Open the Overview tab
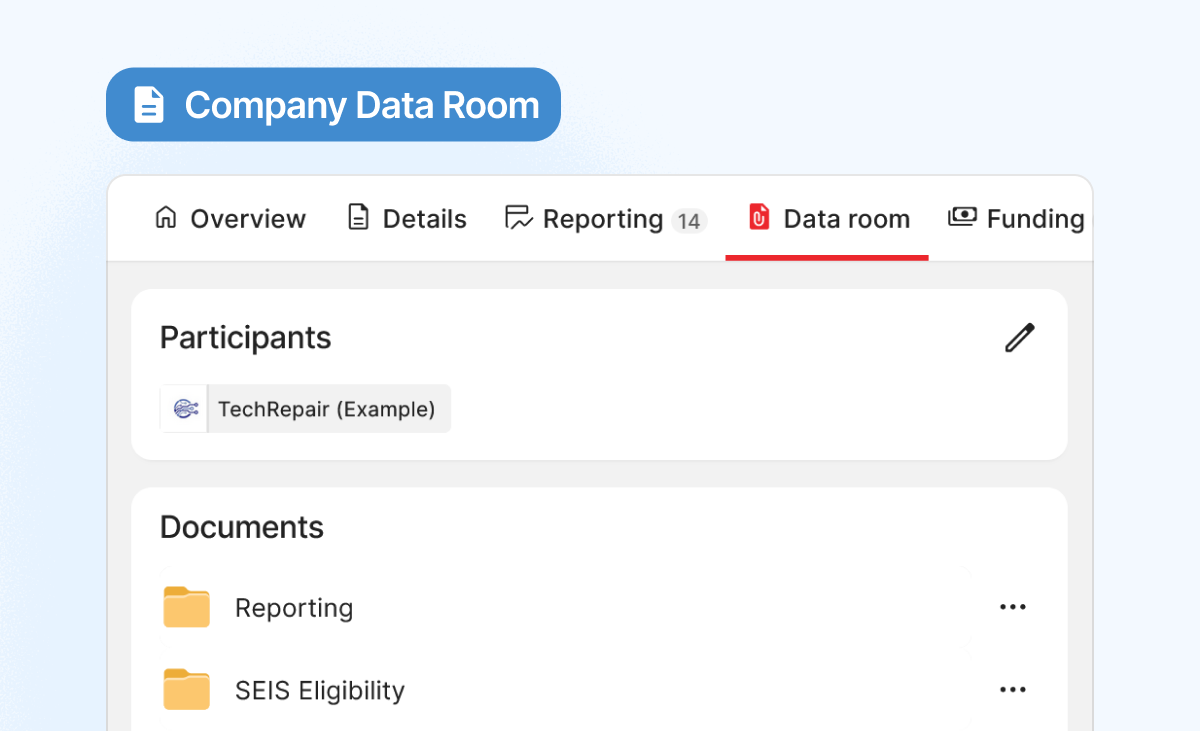The image size is (1200, 731). 230,219
